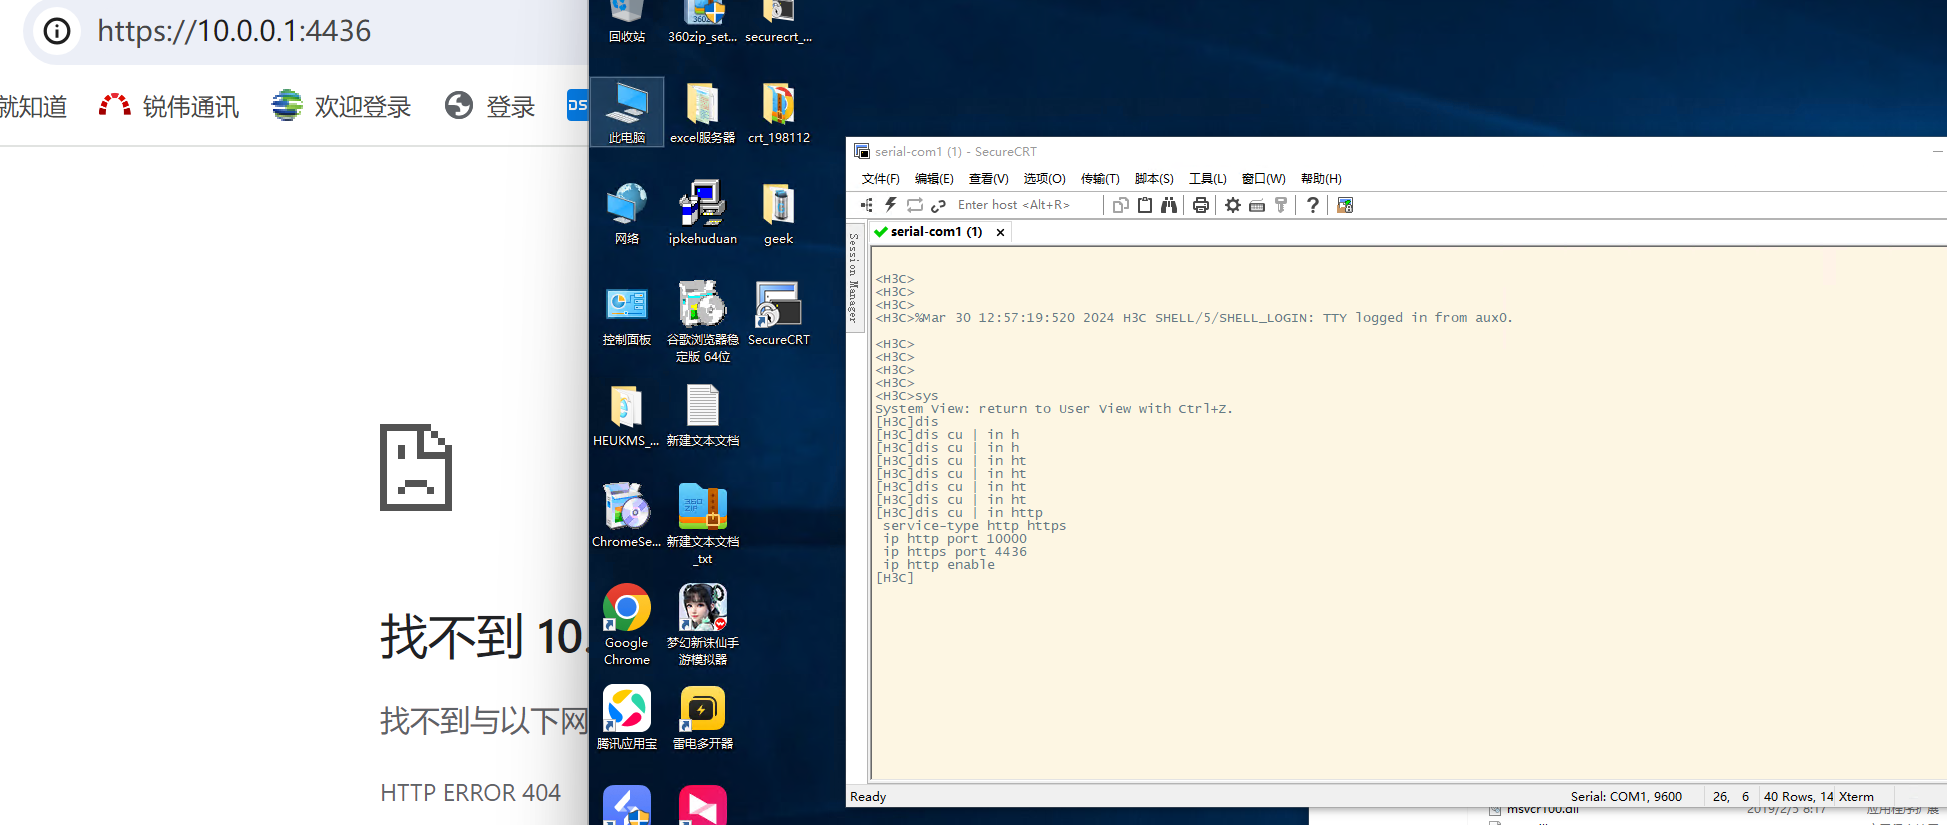
Task: Launch SecureFX from the toolbar icon
Action: [1345, 205]
